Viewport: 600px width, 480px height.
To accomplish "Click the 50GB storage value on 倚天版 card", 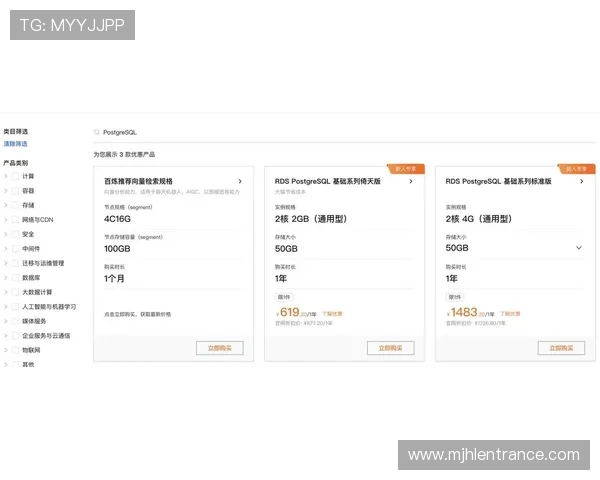I will (x=286, y=249).
